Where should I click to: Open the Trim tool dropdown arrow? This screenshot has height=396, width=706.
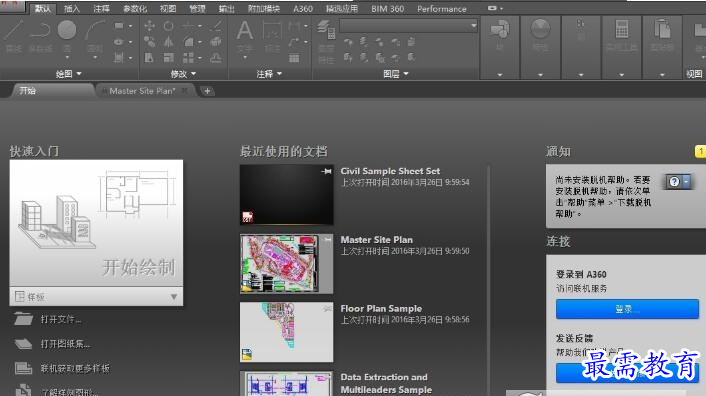coord(200,26)
